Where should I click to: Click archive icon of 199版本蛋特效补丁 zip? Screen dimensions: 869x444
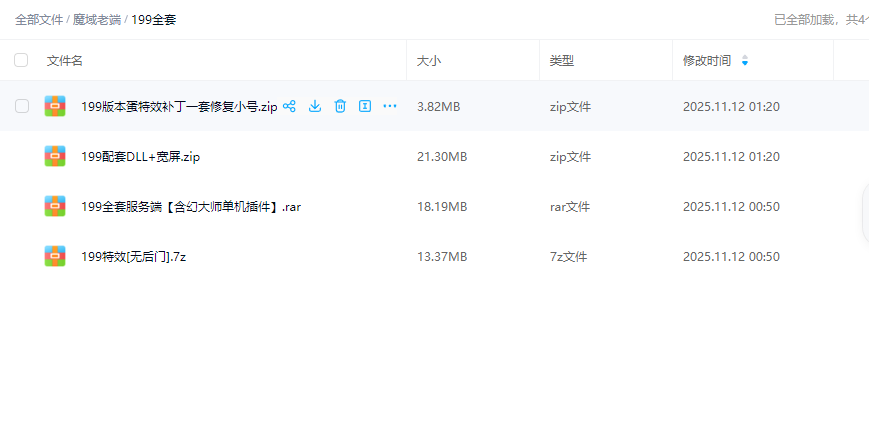[55, 106]
